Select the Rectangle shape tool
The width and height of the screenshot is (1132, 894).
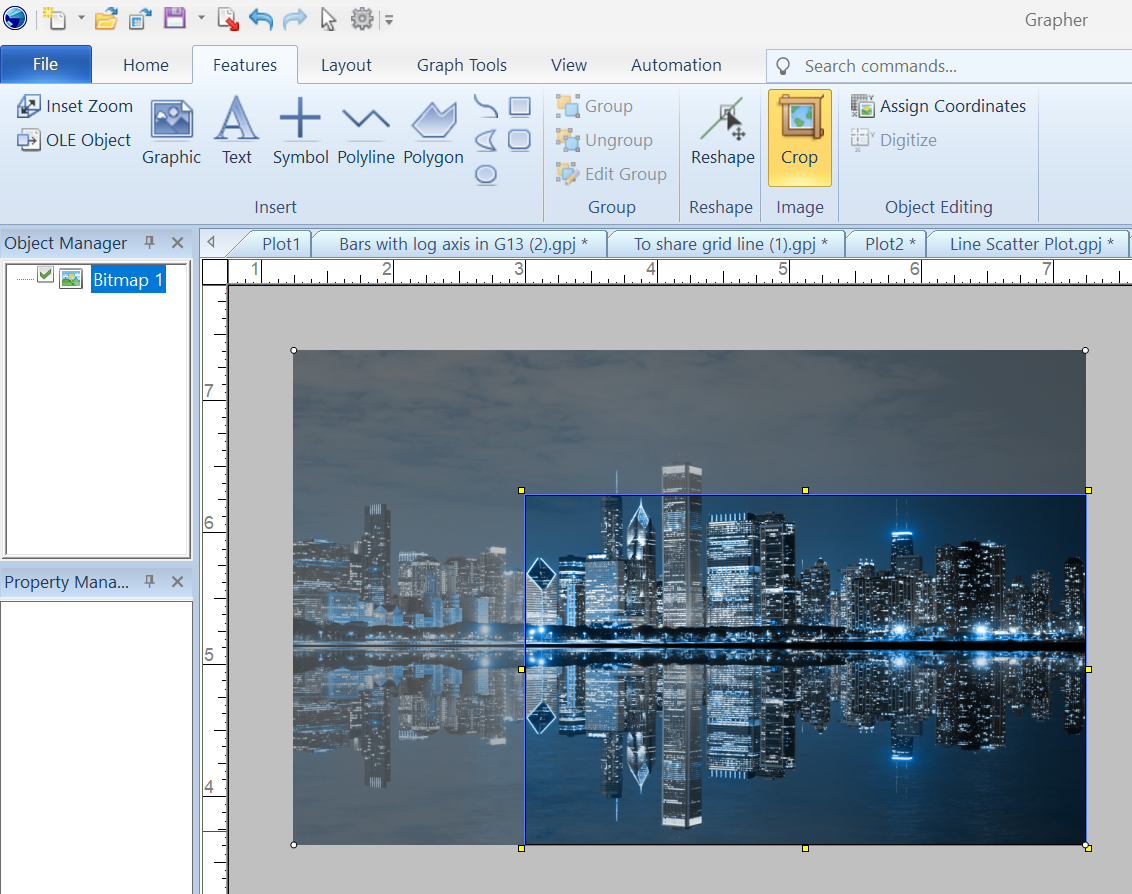click(x=519, y=107)
